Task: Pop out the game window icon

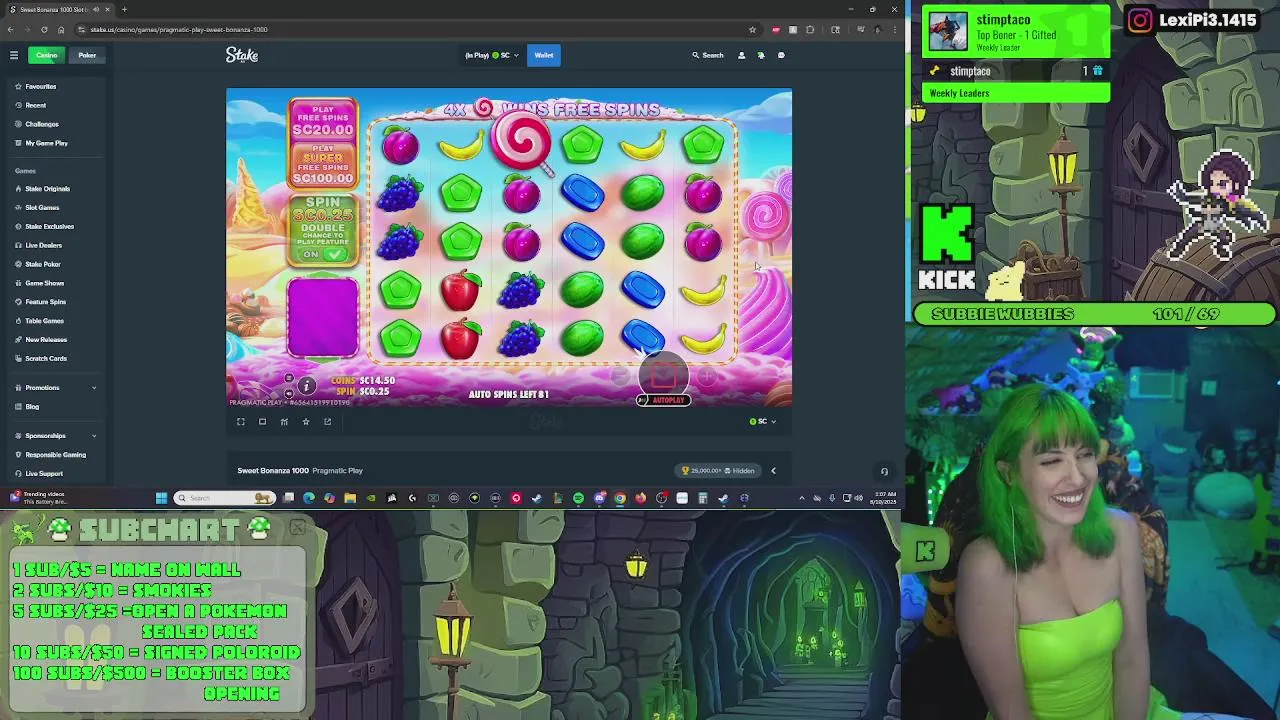Action: 327,421
